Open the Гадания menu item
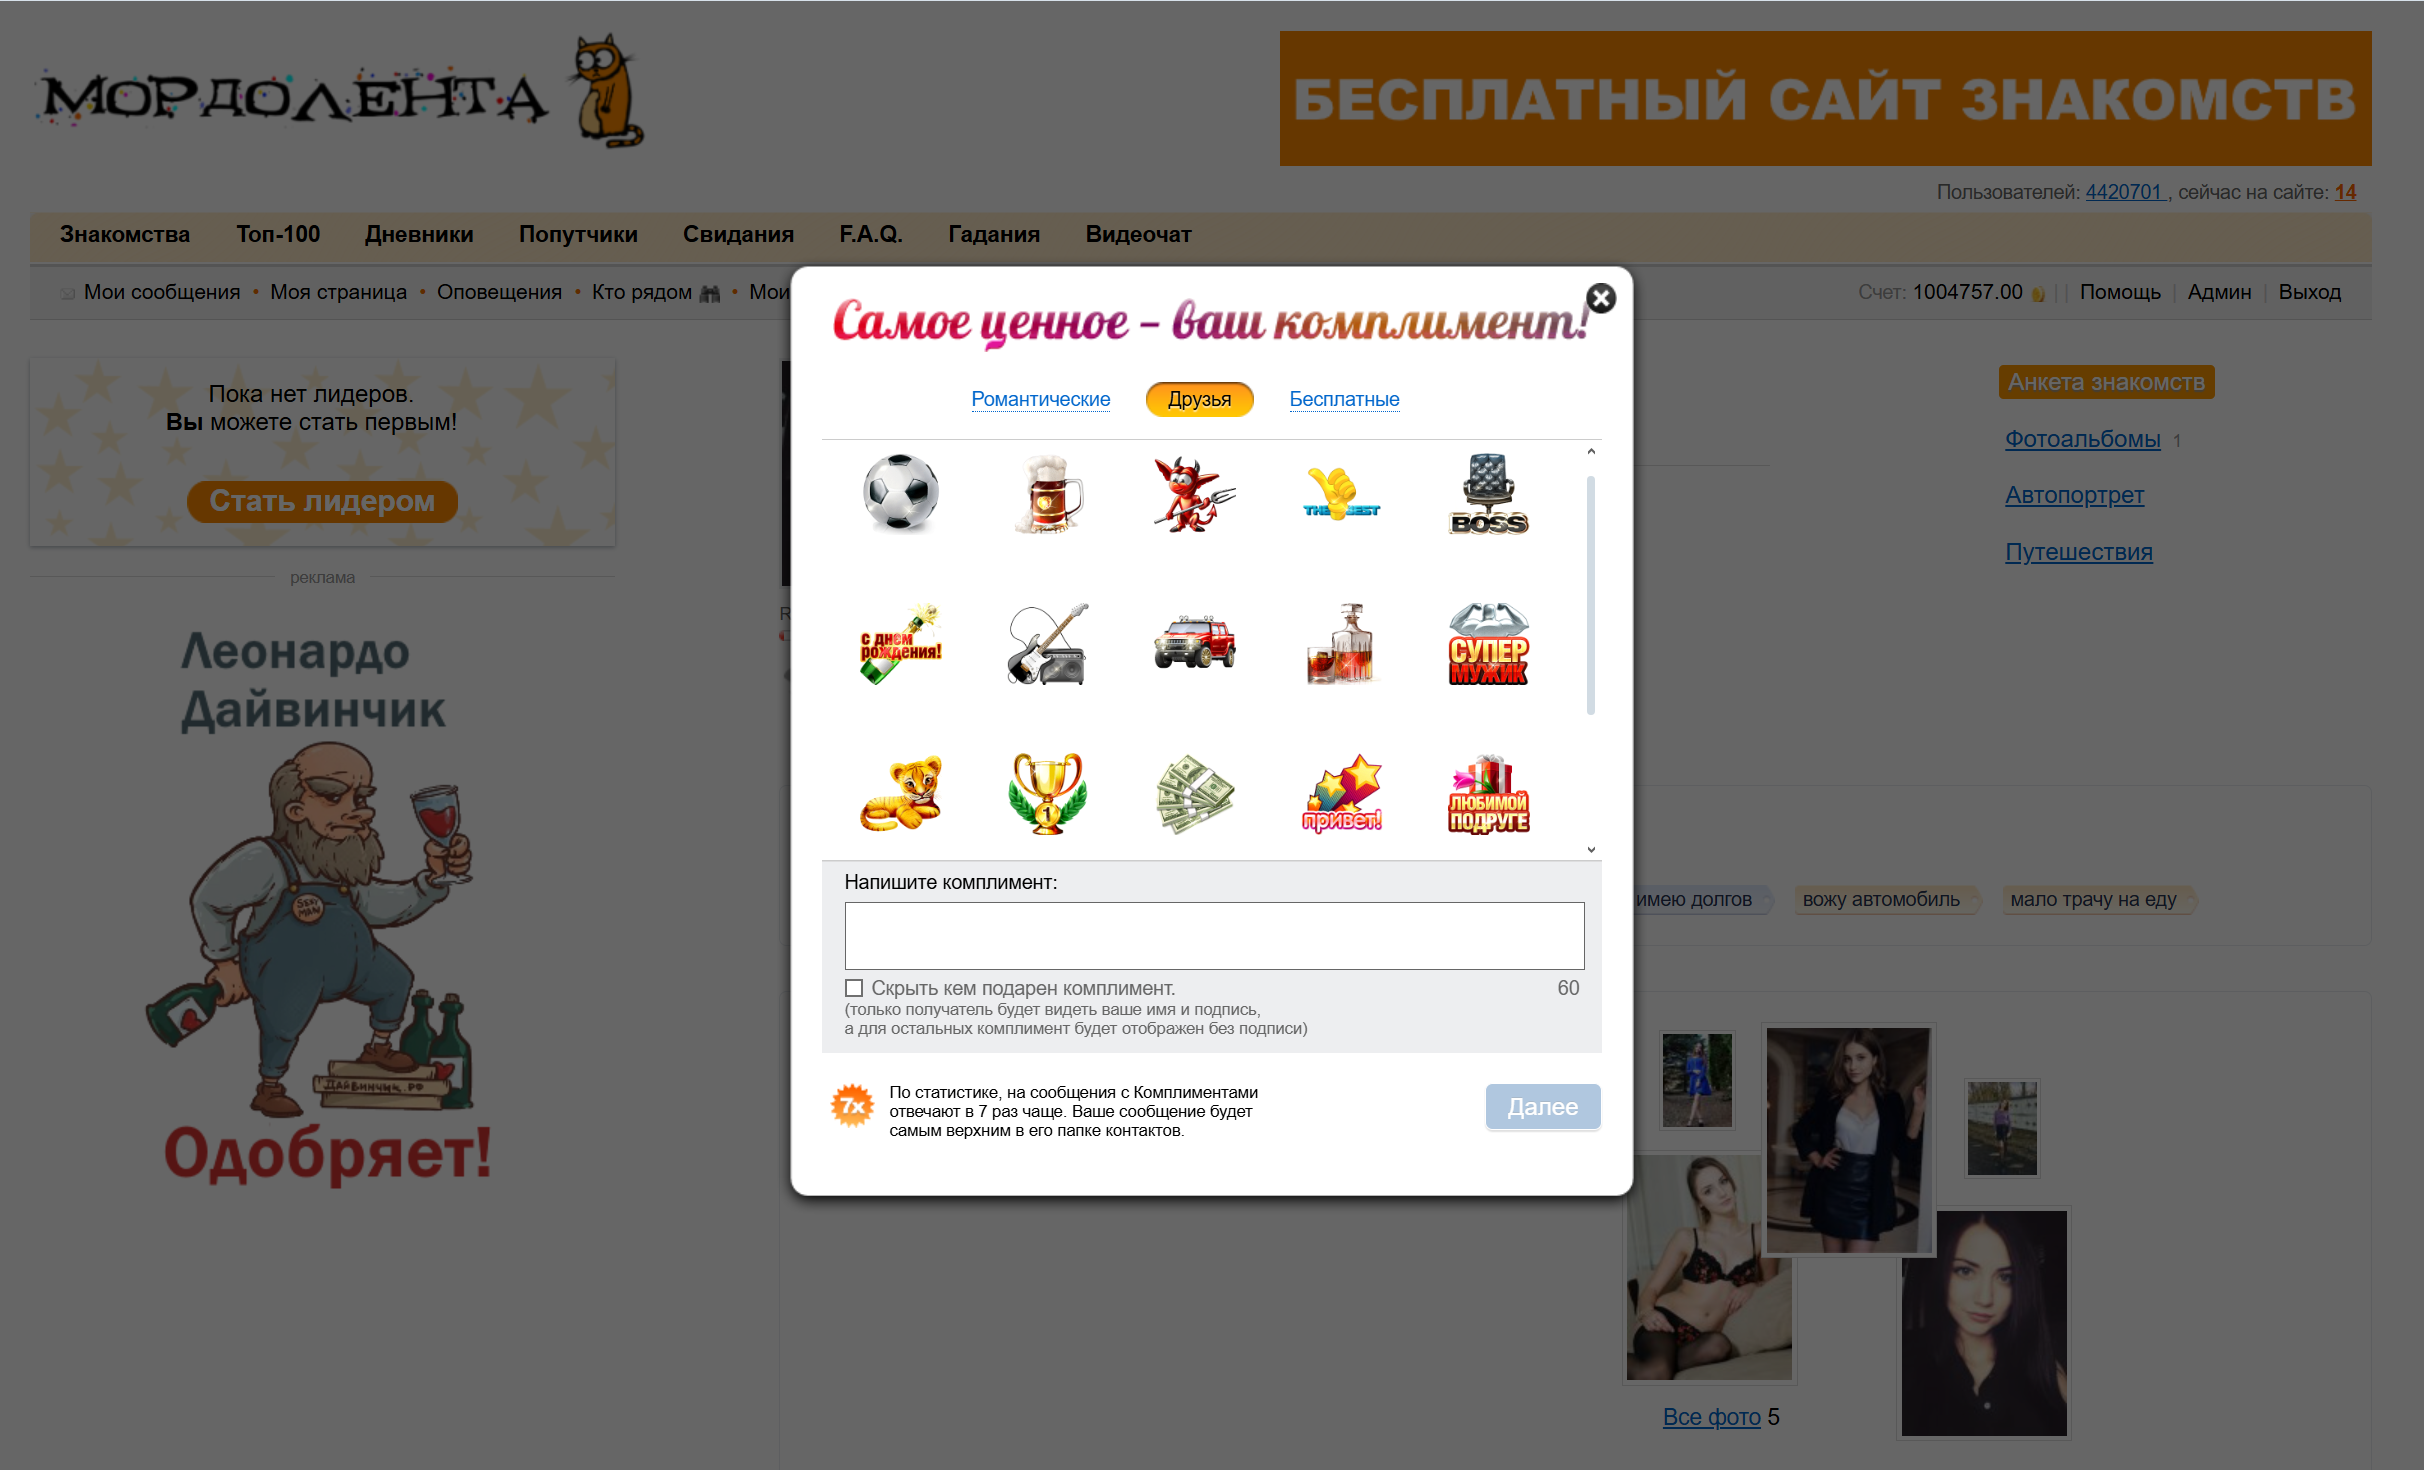 point(994,234)
